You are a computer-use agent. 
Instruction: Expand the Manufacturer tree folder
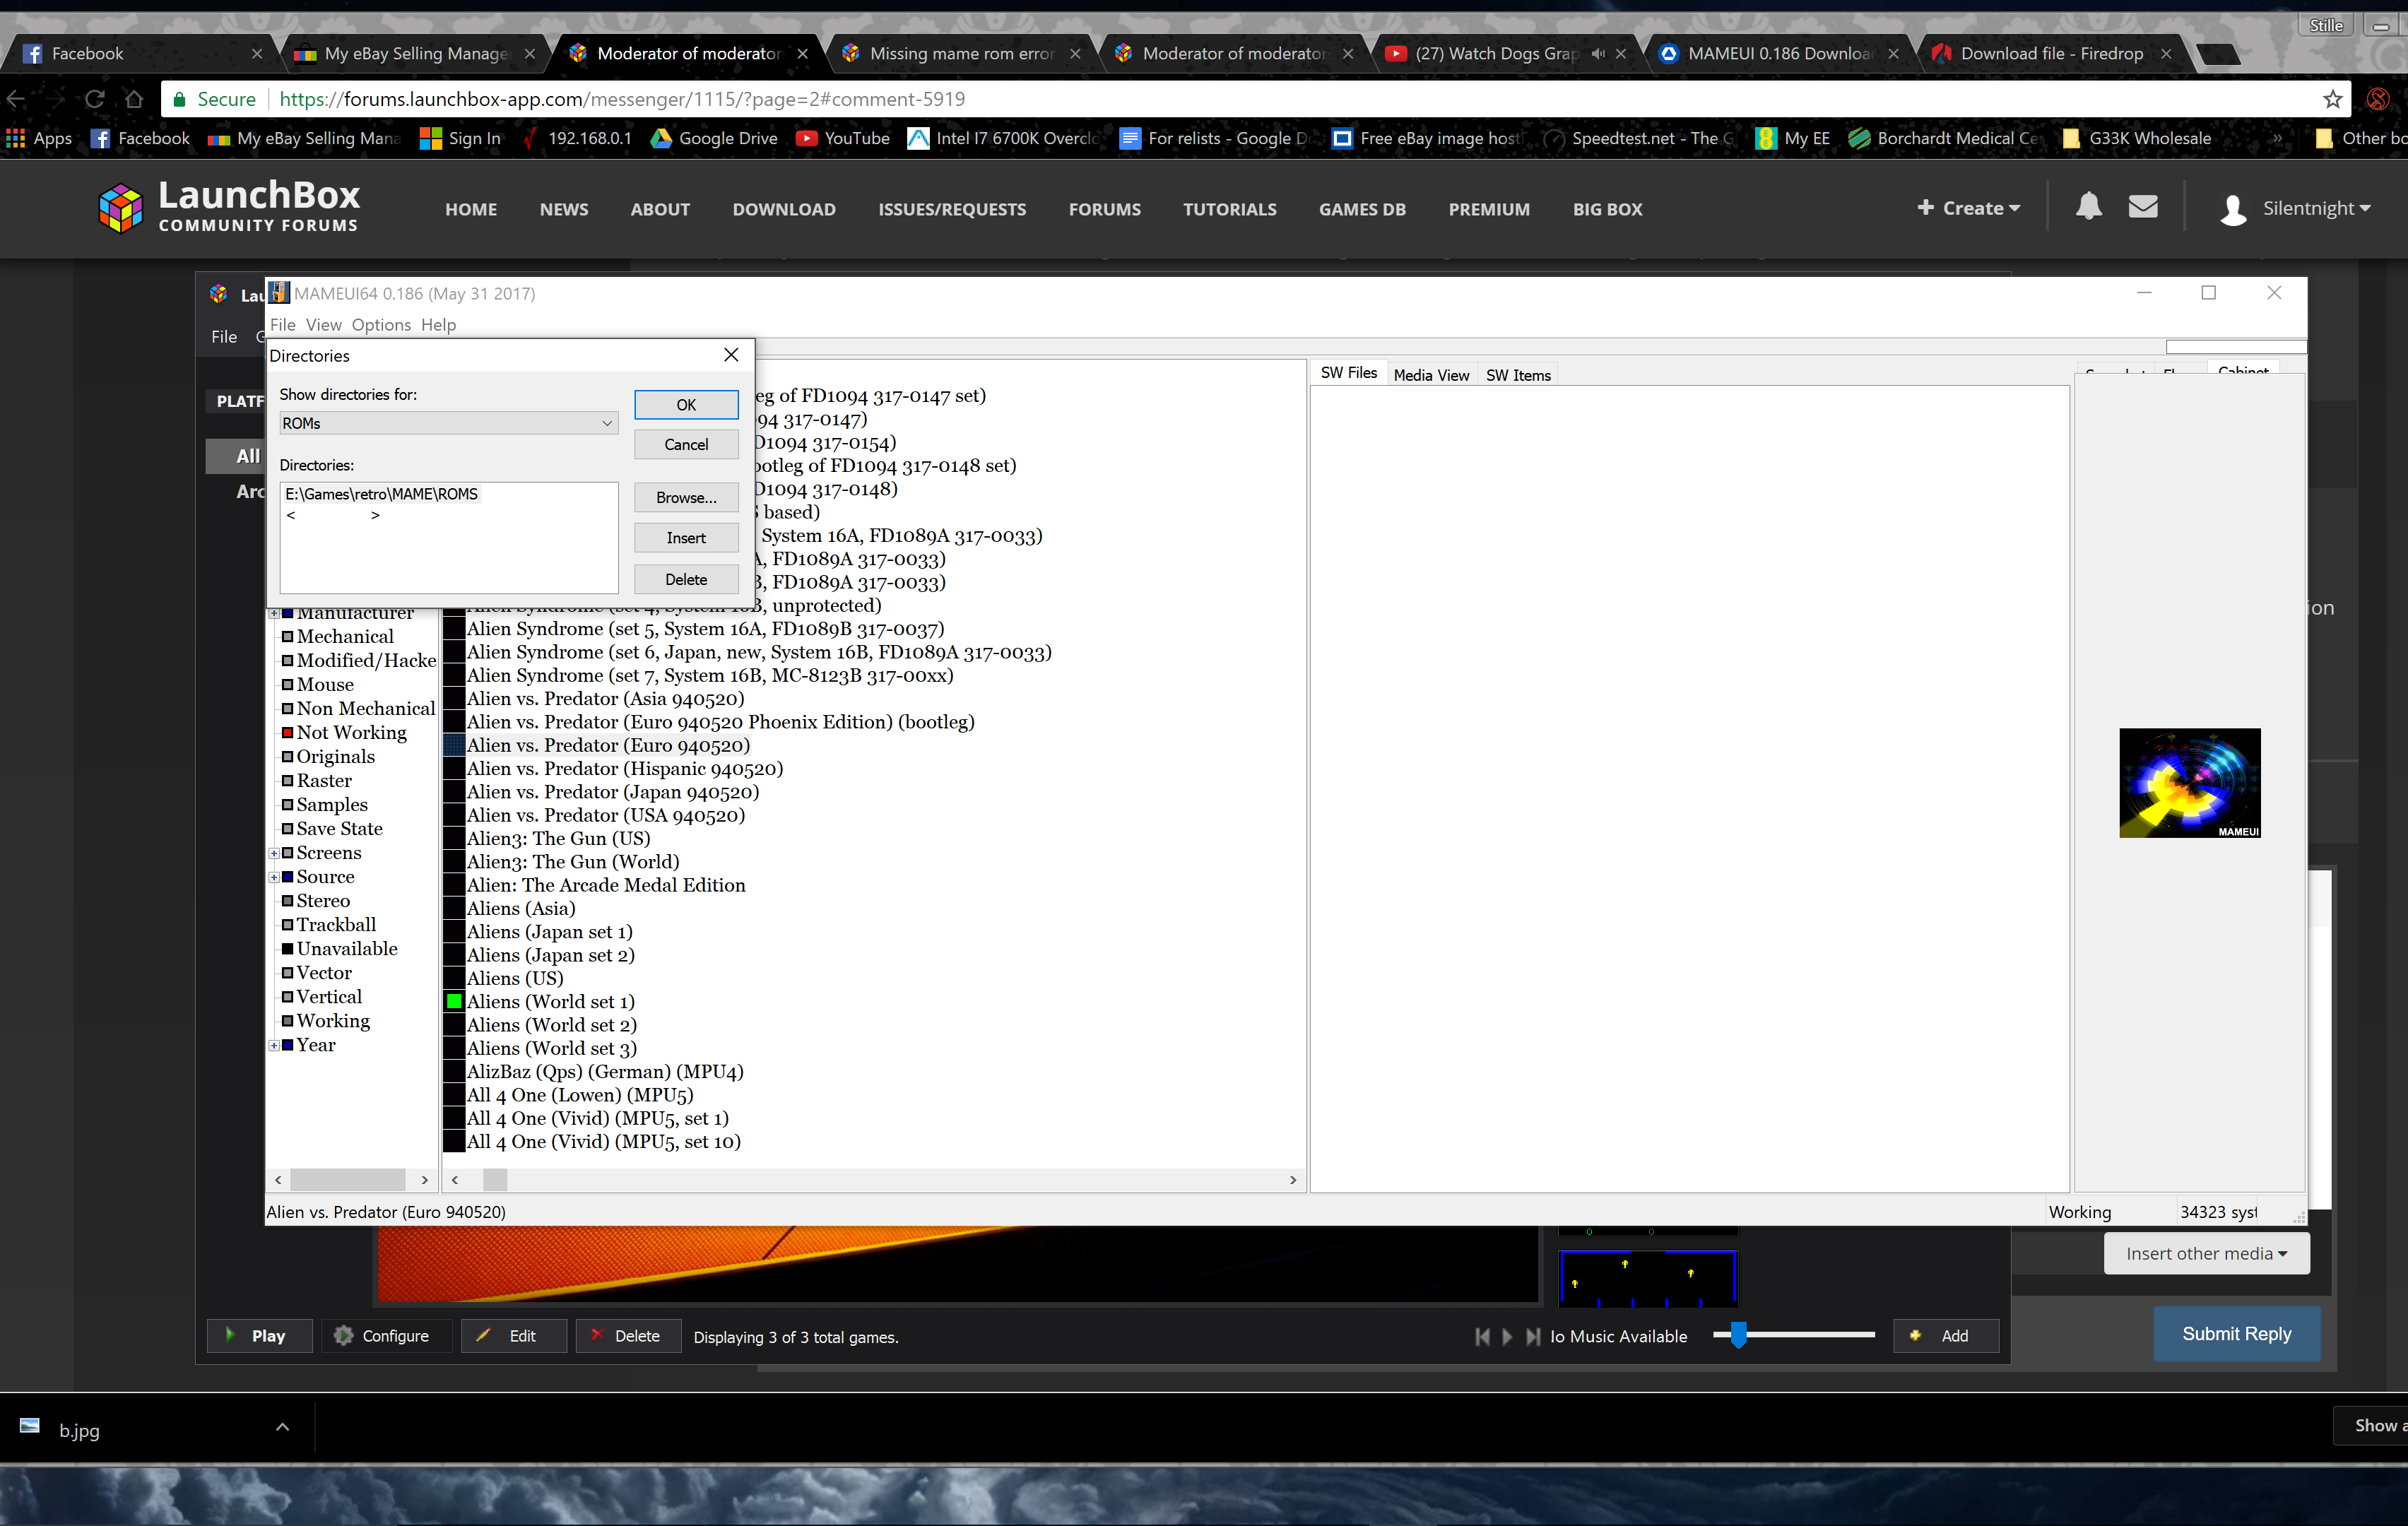[274, 613]
